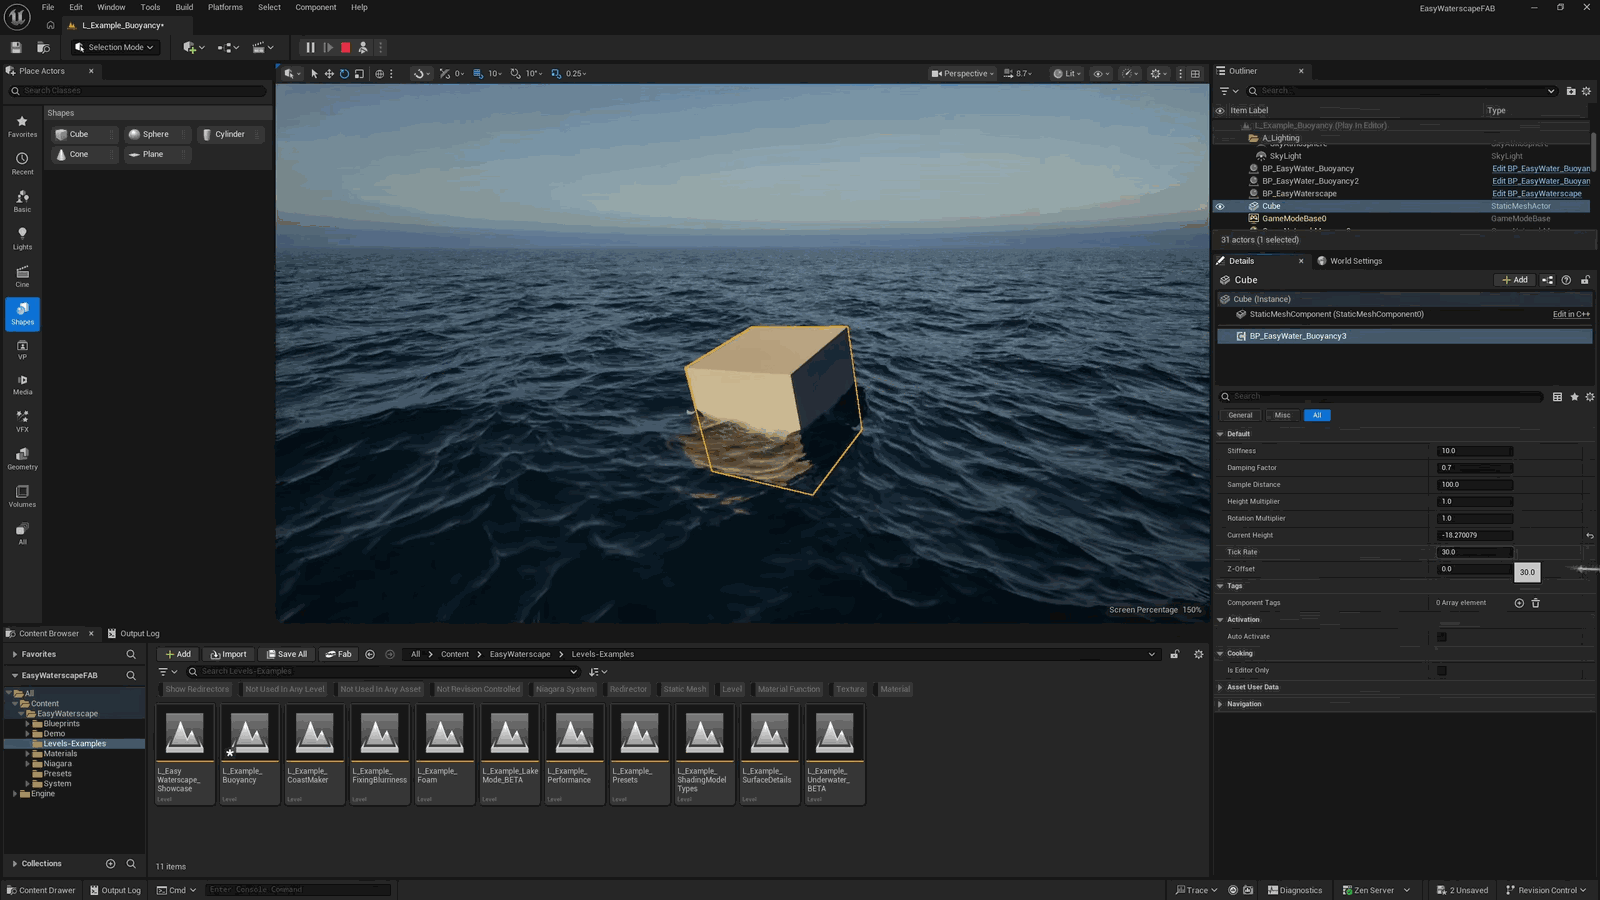Click the Damping Factor value field
Viewport: 1600px width, 900px height.
1475,468
